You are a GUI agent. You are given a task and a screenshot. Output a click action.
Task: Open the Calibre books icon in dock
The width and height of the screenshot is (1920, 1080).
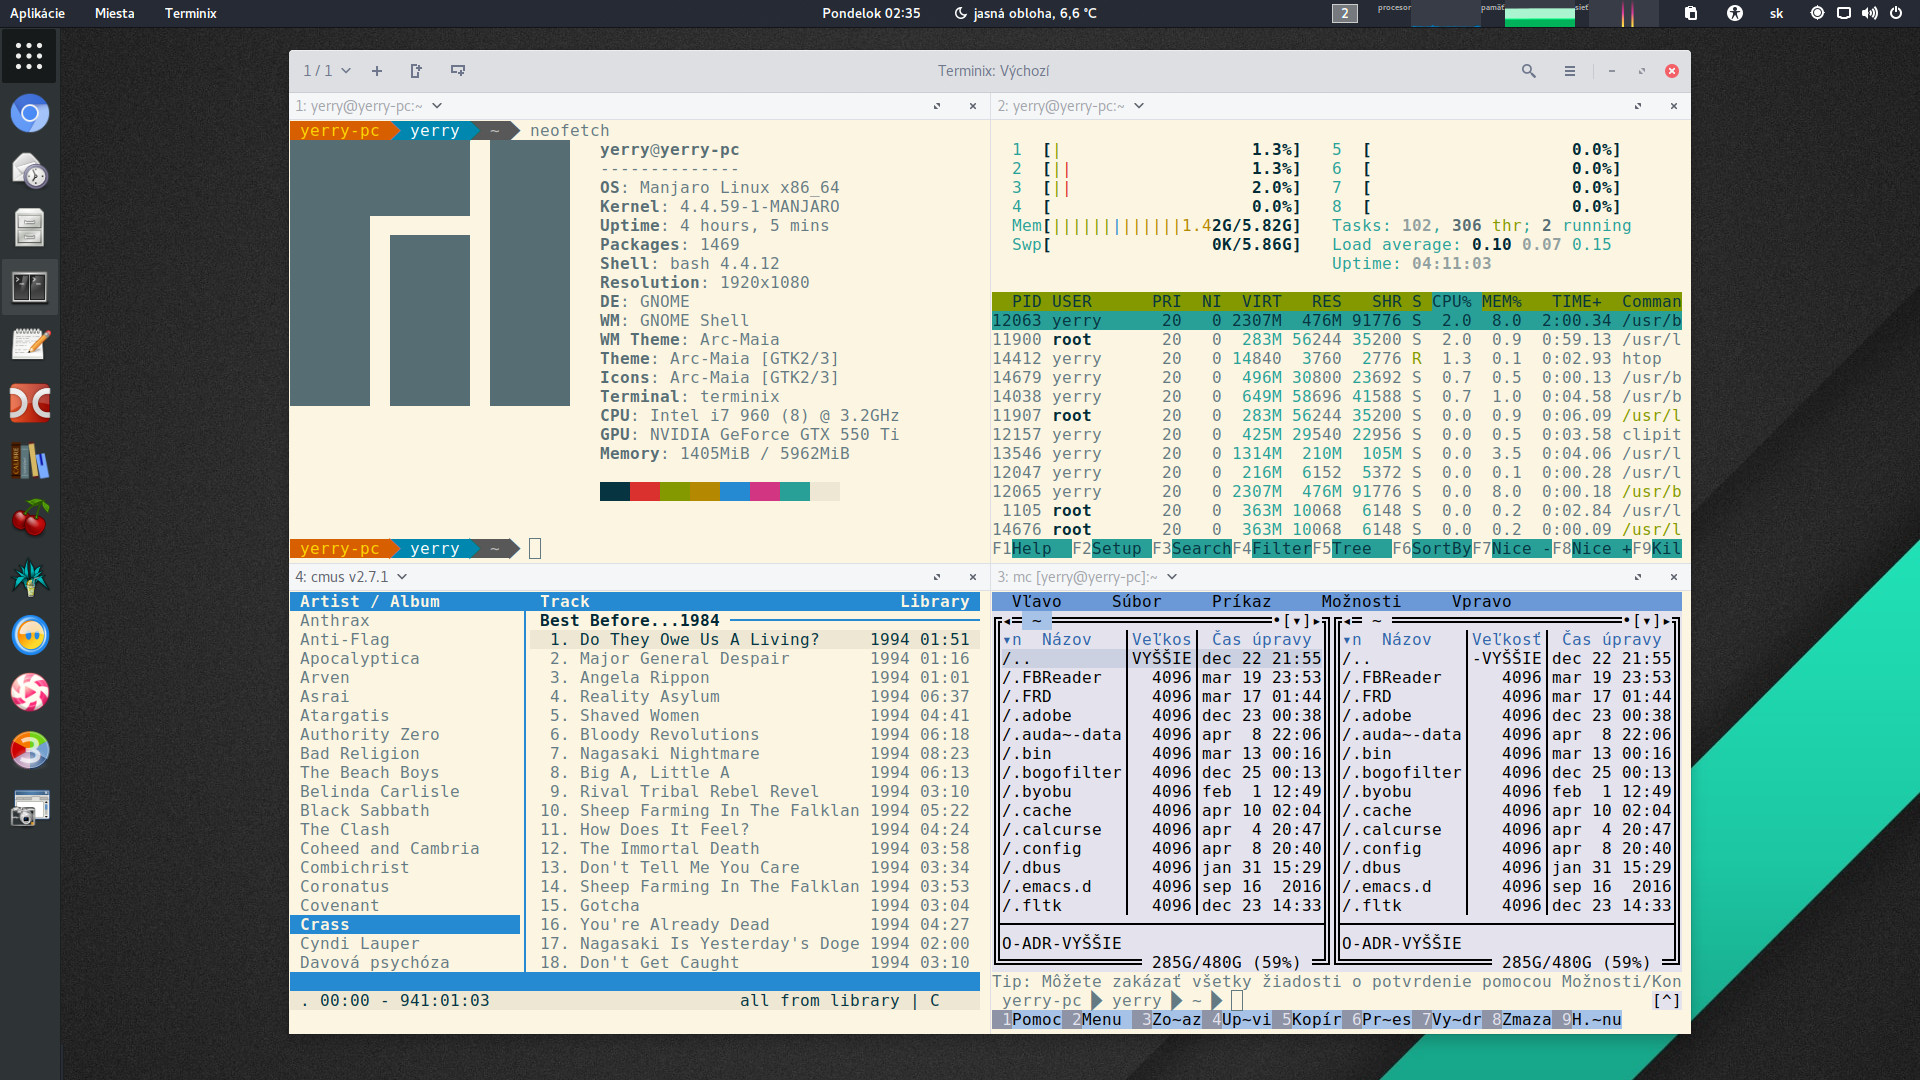tap(30, 461)
